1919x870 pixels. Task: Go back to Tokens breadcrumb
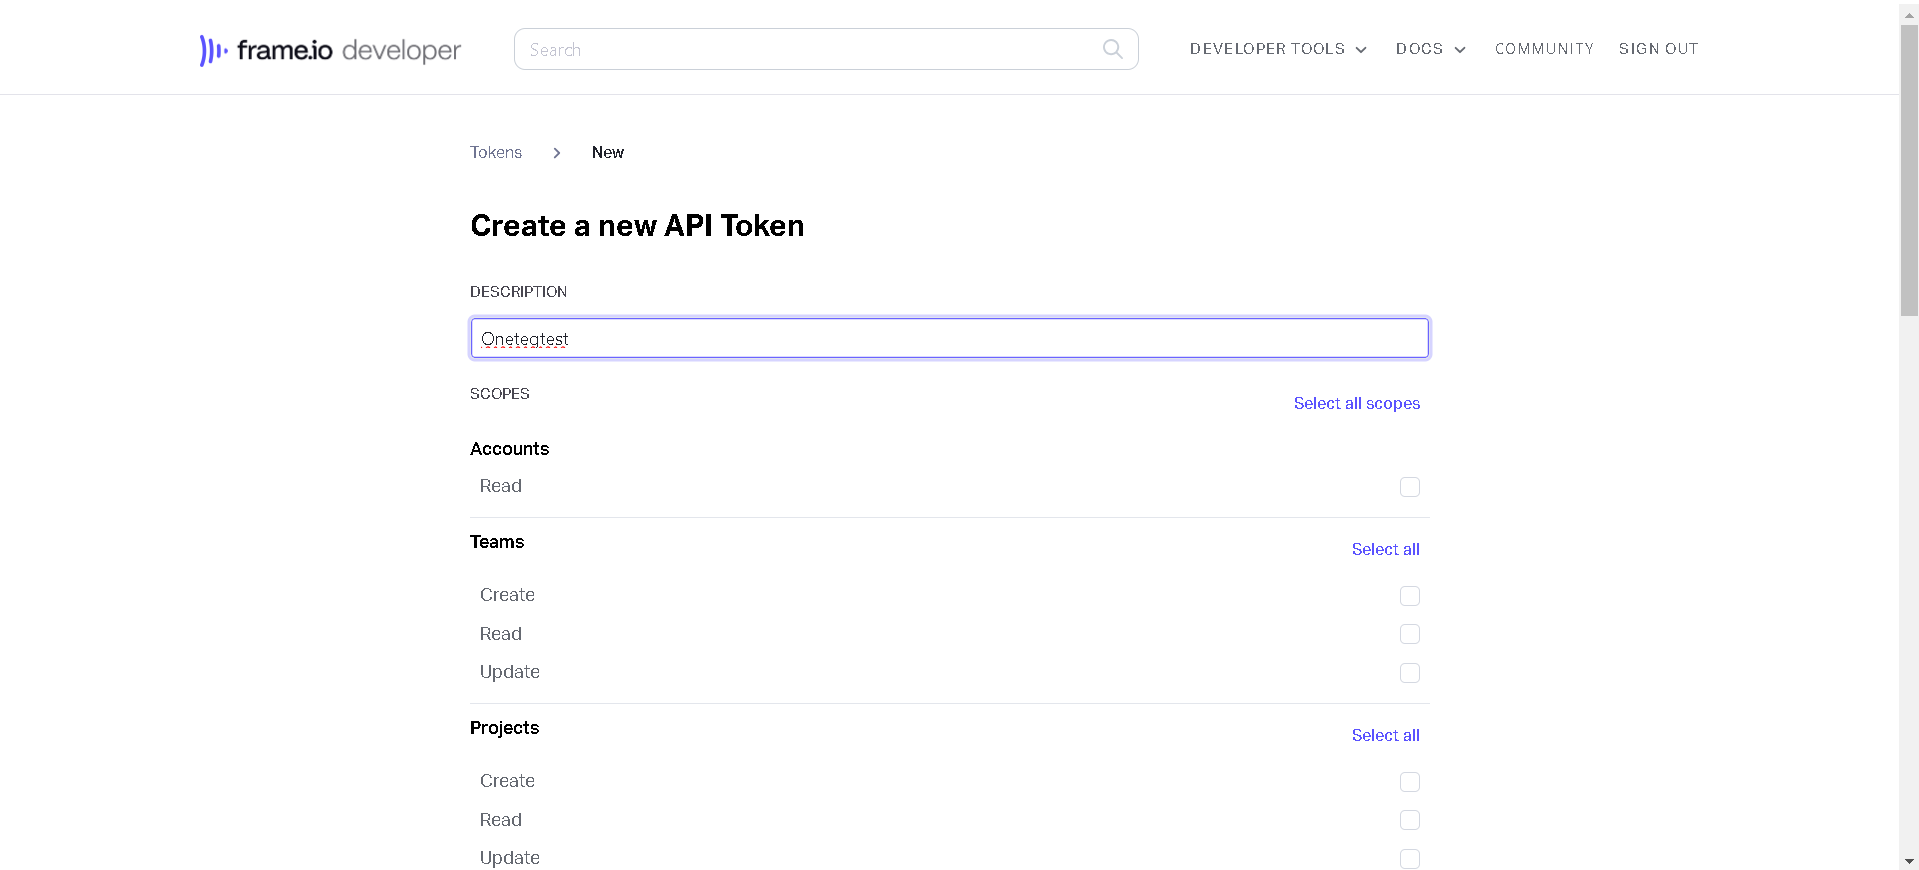point(496,152)
